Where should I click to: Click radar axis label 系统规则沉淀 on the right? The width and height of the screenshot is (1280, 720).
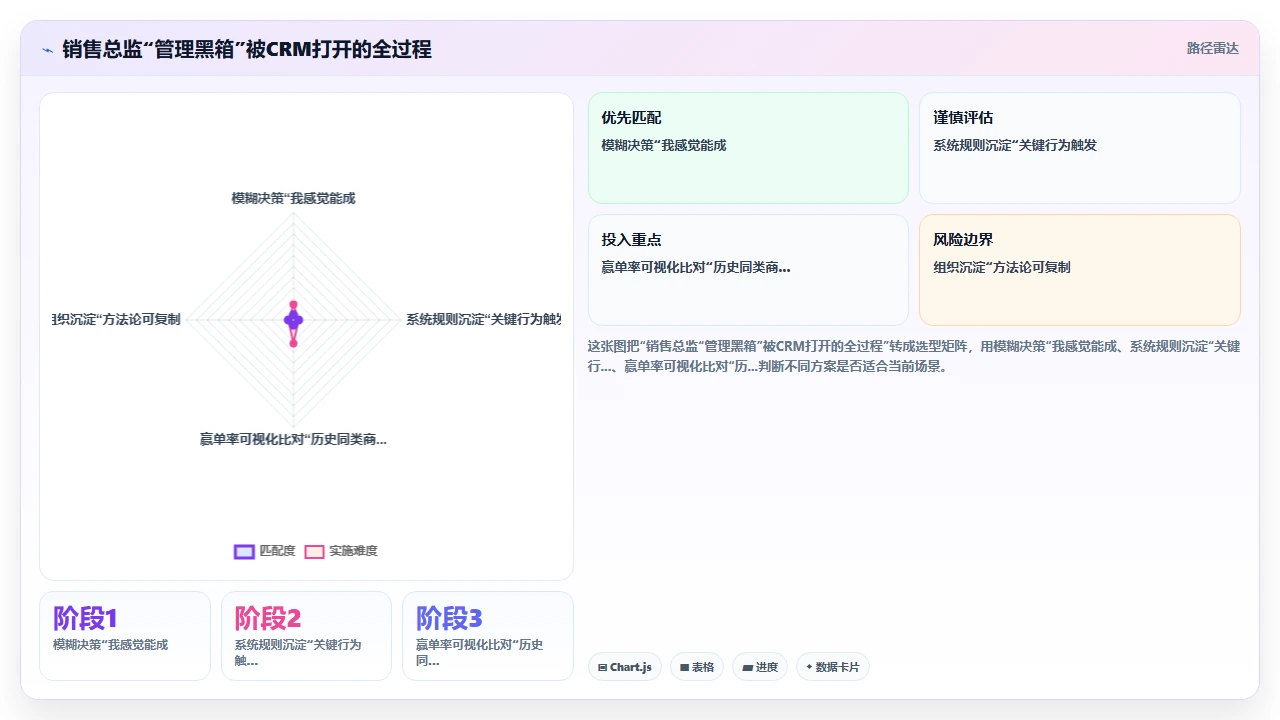[483, 319]
